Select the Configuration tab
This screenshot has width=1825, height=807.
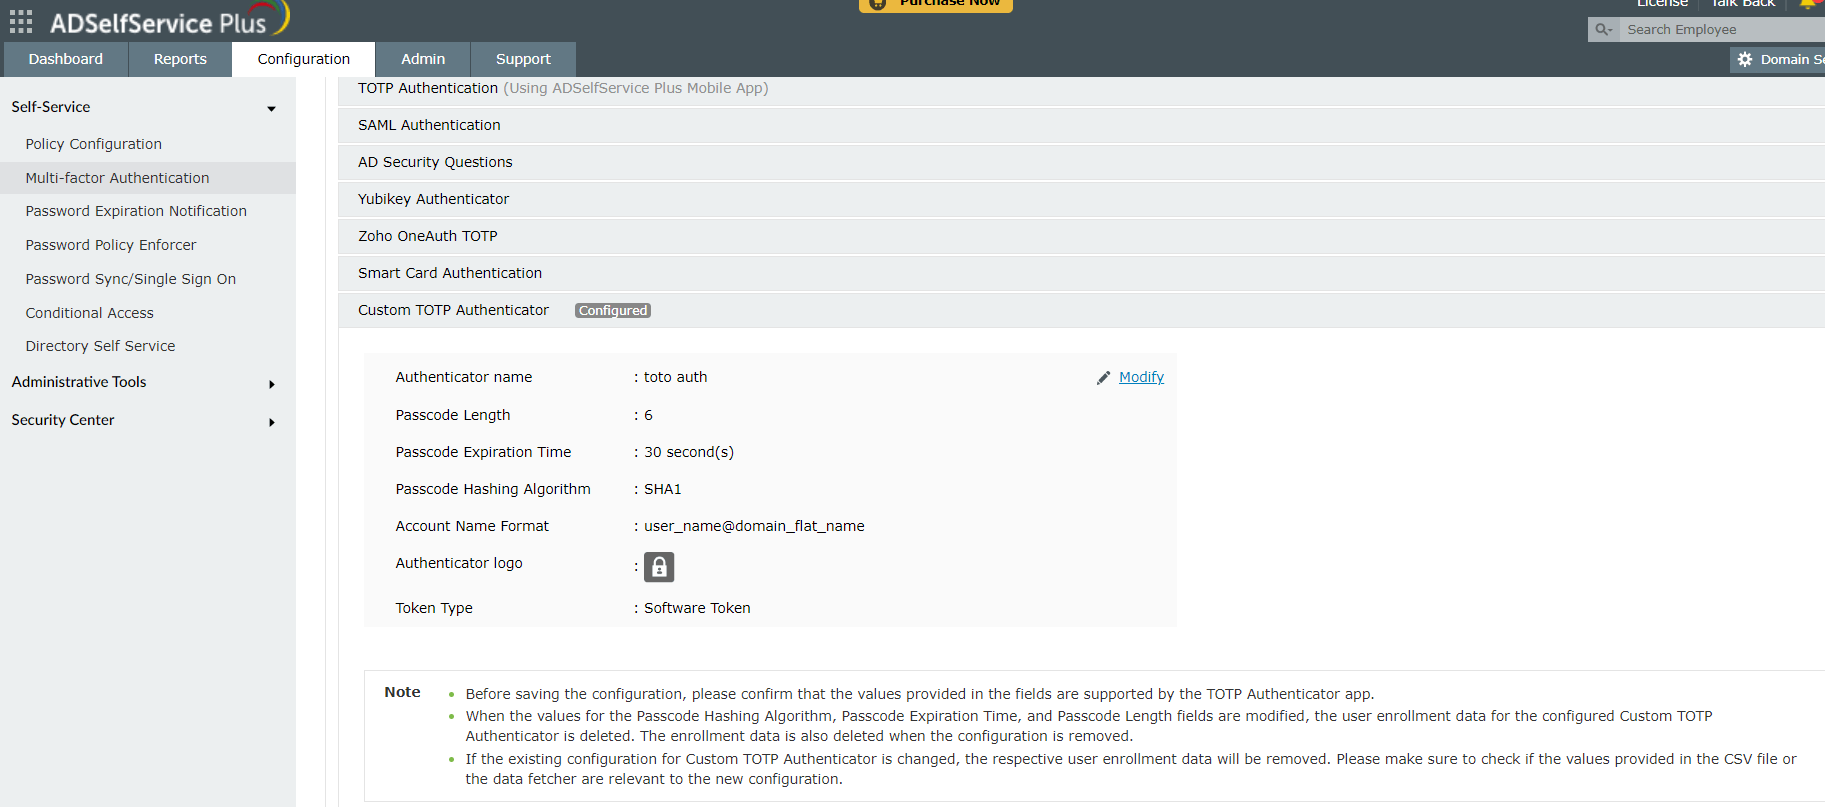click(304, 59)
